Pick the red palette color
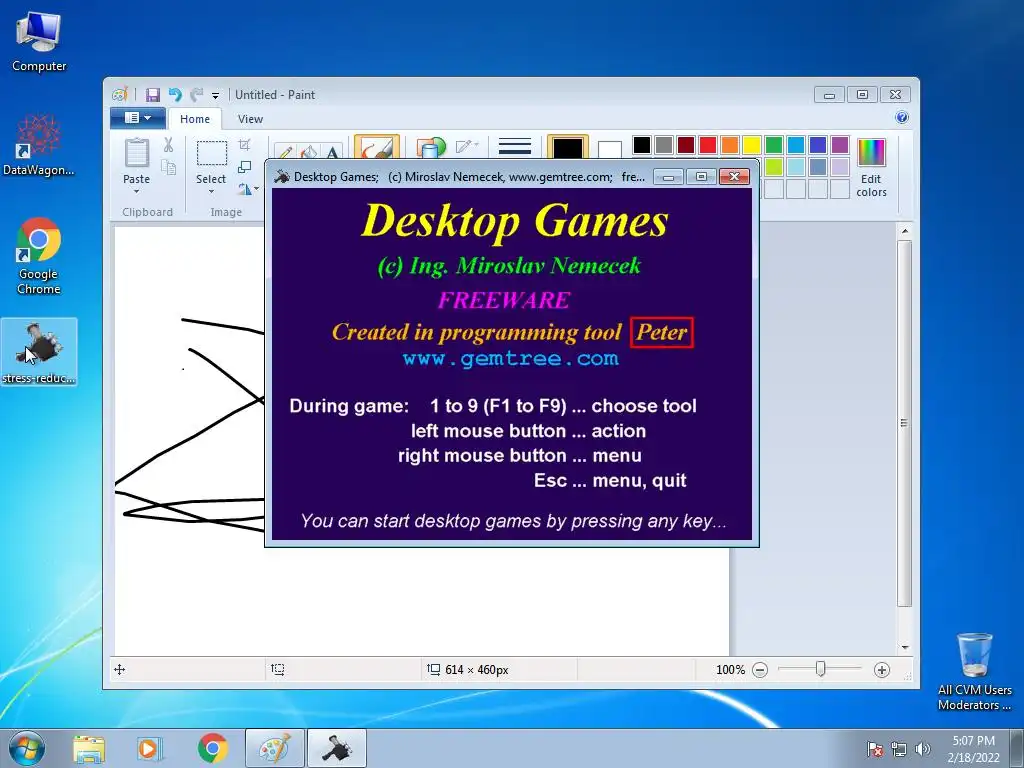 coord(708,145)
